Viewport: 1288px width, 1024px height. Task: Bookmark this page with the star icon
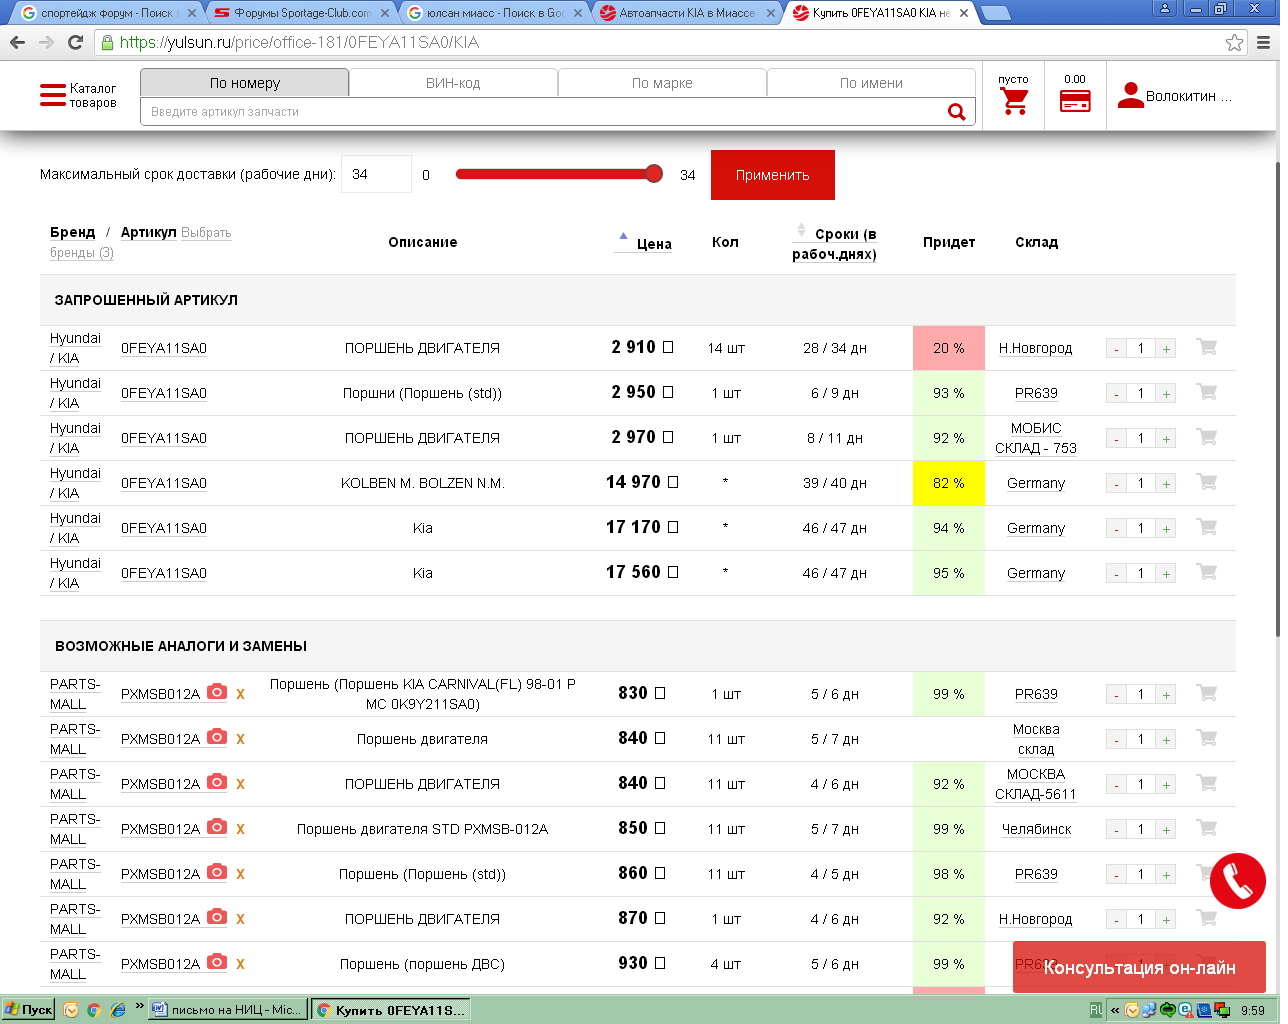click(x=1234, y=43)
